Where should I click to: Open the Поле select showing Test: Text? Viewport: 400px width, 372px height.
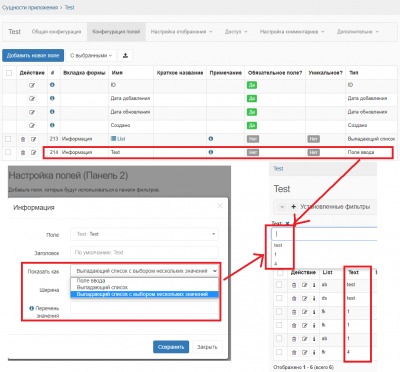(144, 234)
